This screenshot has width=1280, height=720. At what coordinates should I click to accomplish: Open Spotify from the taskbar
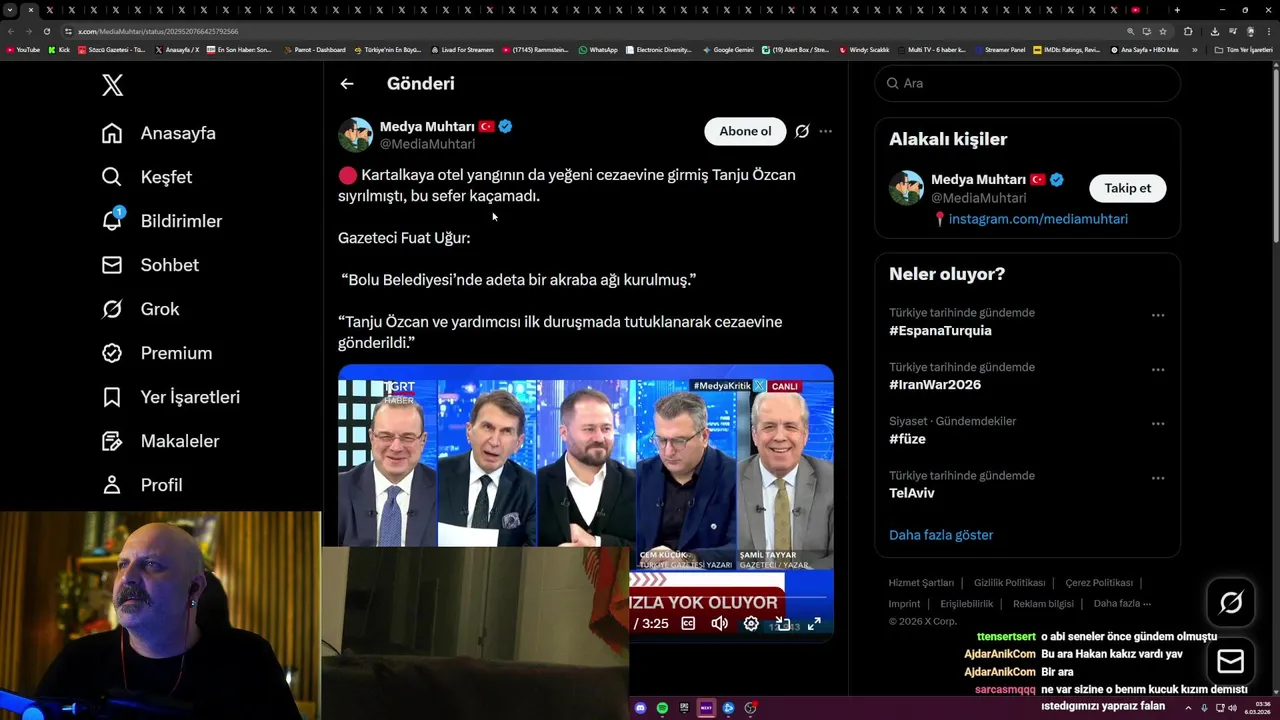coord(662,708)
